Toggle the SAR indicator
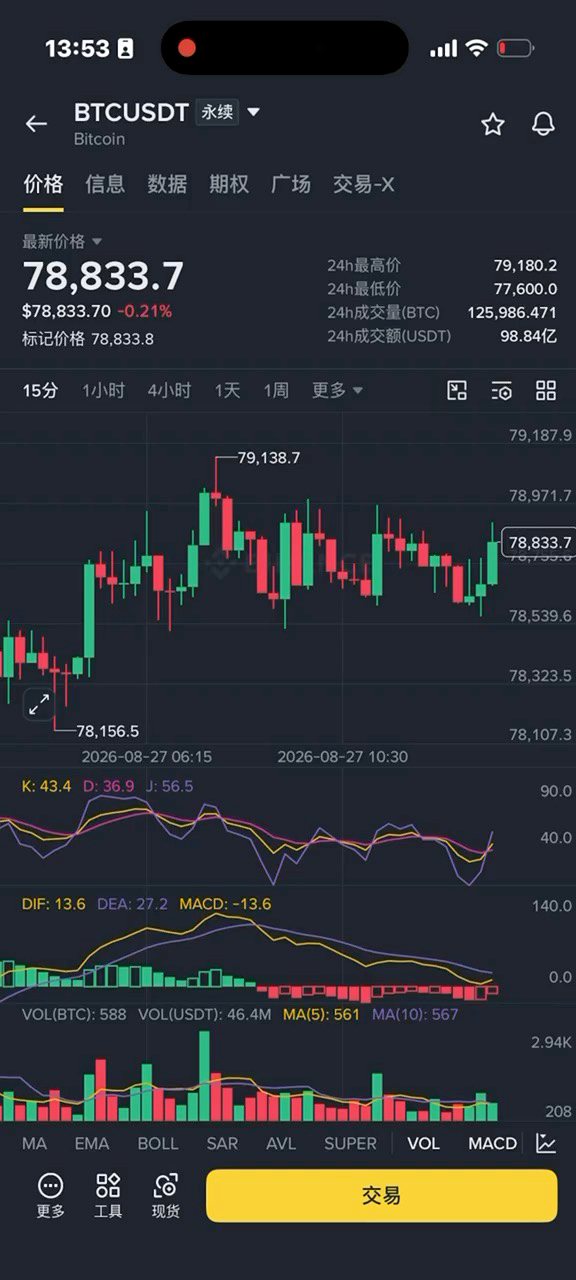This screenshot has height=1280, width=576. pyautogui.click(x=222, y=1143)
